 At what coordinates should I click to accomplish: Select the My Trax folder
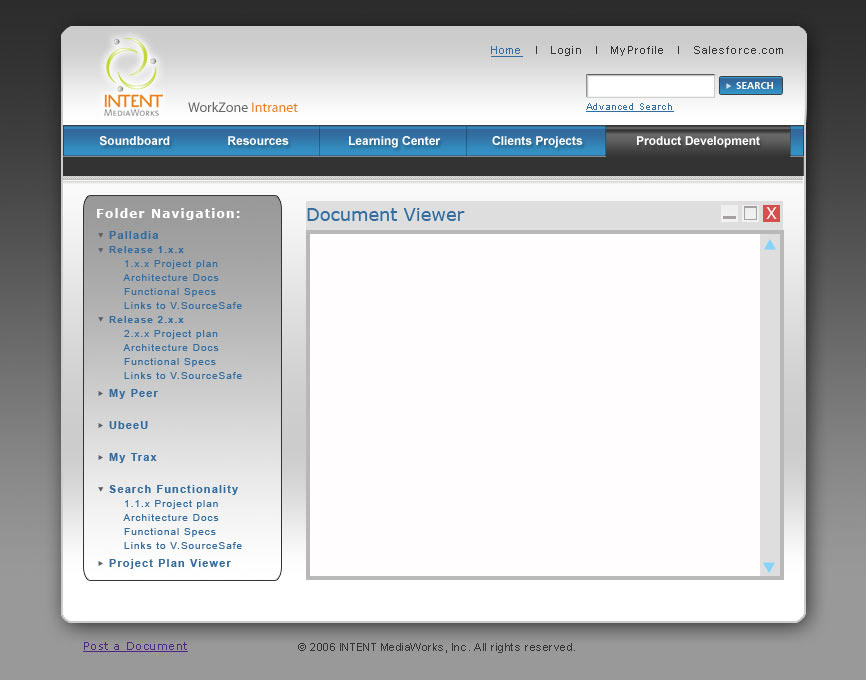coord(133,457)
